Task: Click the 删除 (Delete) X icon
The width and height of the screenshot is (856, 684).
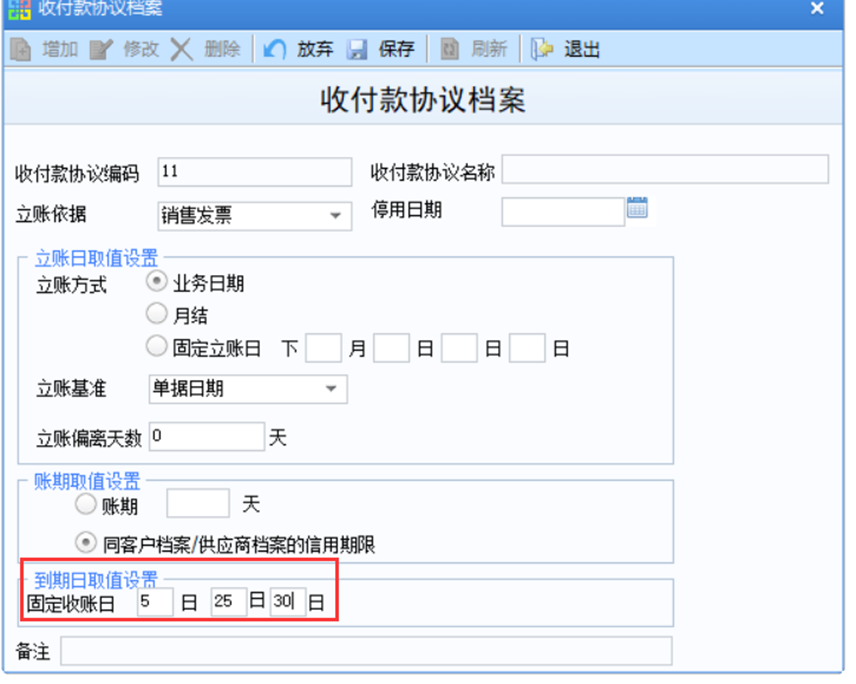Action: coord(182,50)
